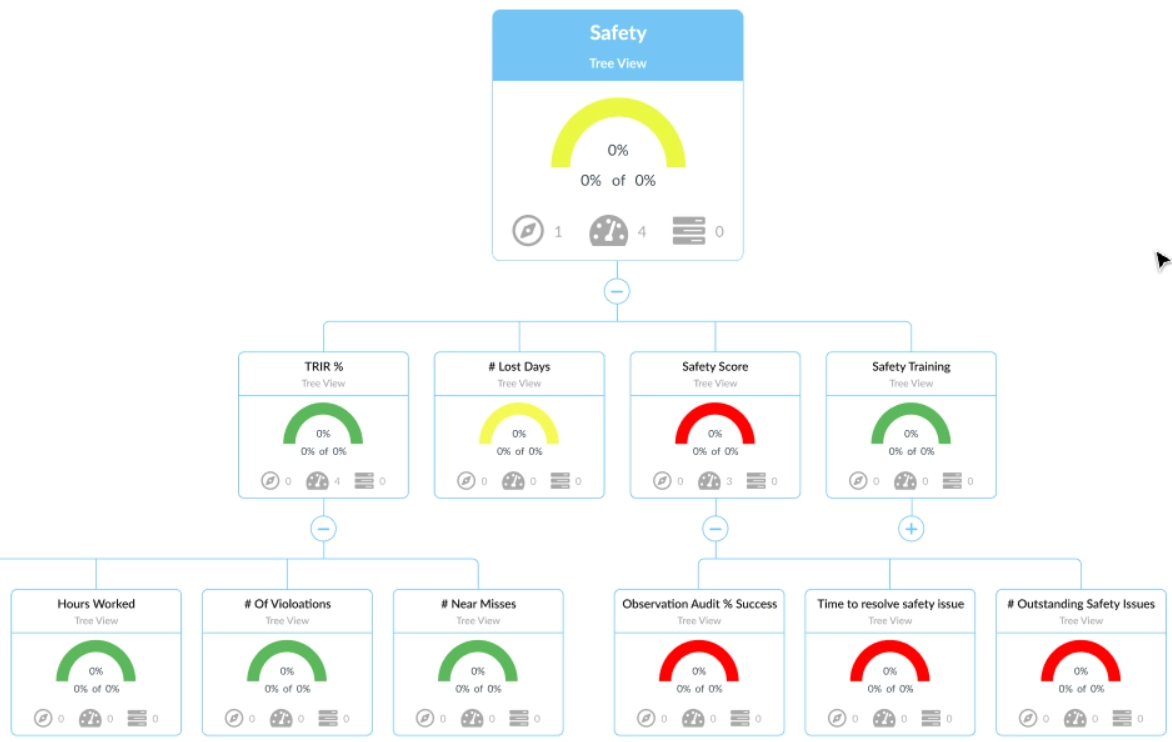The height and width of the screenshot is (742, 1172).
Task: Open Tree View link under # Lost Days
Action: (x=519, y=384)
